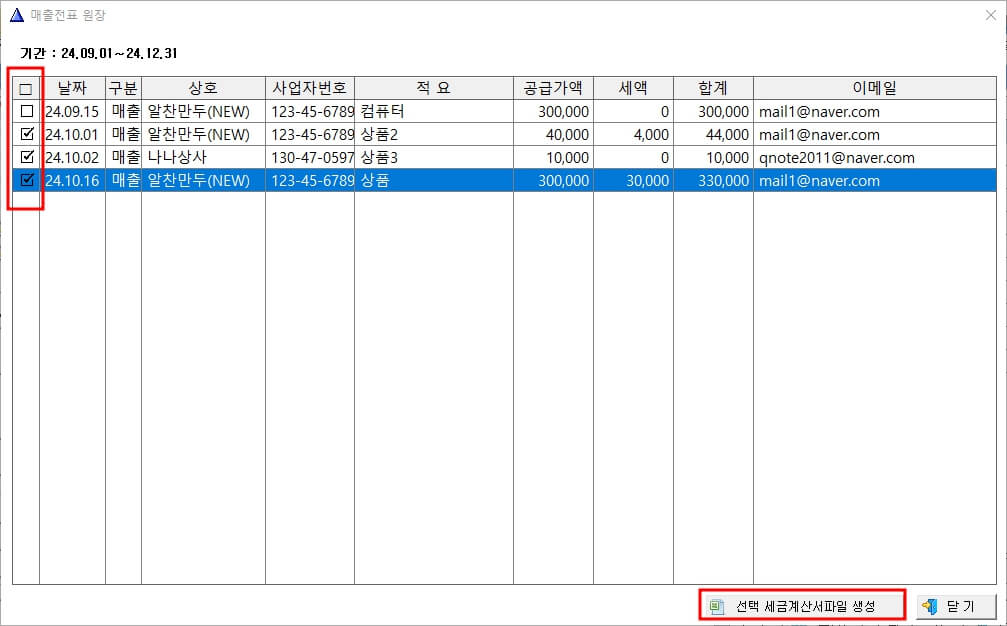This screenshot has height=626, width=1007.
Task: Click the 닫기 button
Action: (x=956, y=605)
